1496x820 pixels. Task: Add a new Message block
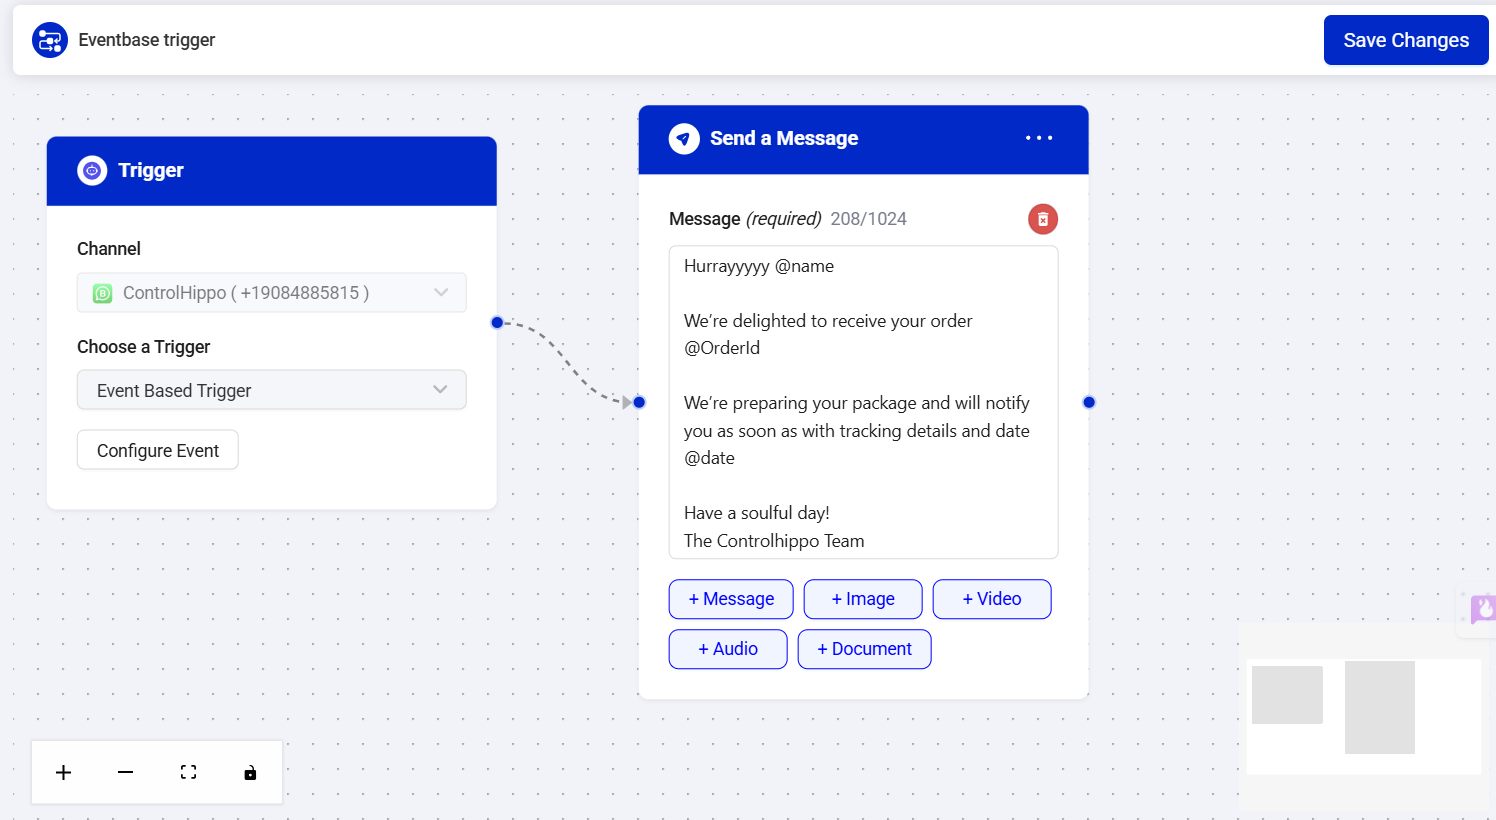click(731, 599)
